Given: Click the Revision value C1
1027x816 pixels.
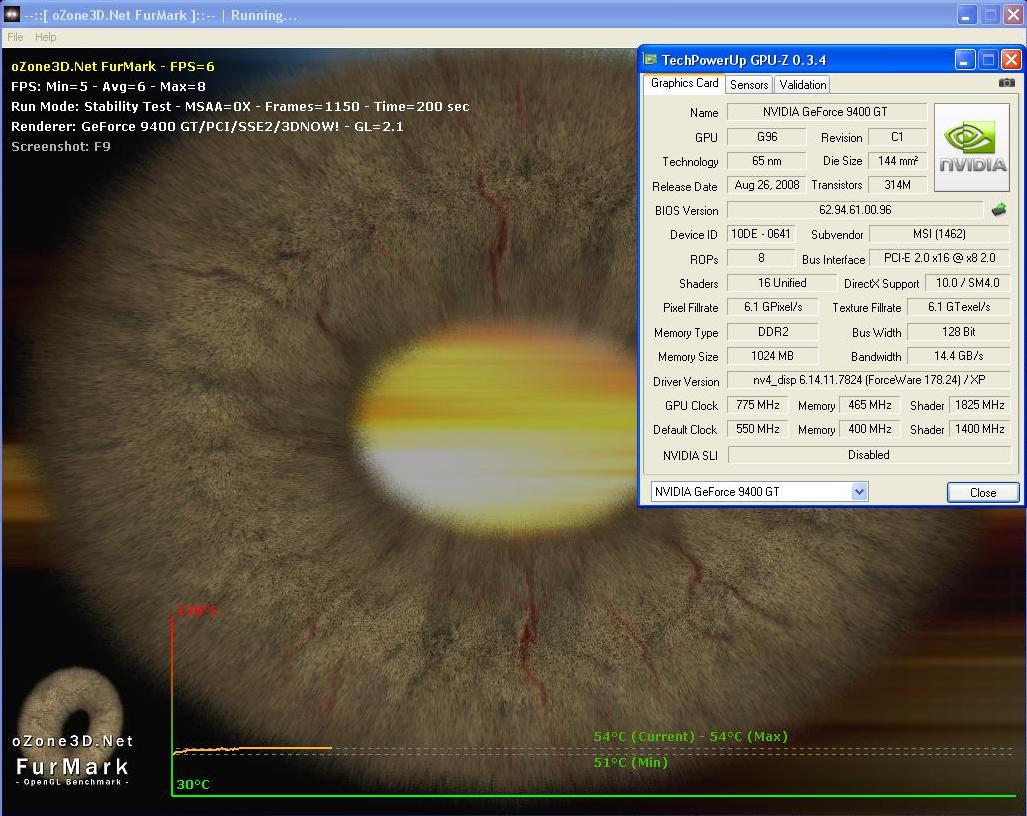Looking at the screenshot, I should [x=897, y=137].
